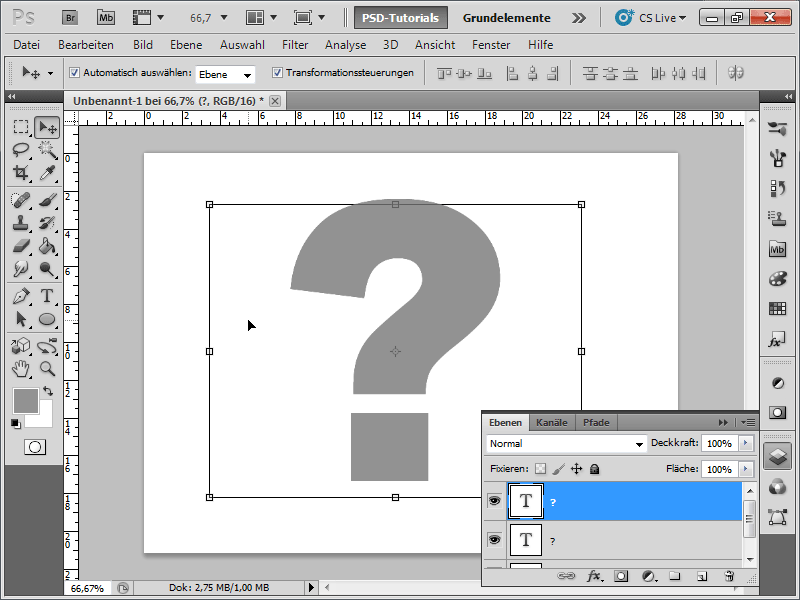Select the Crop tool
This screenshot has width=800, height=600.
[21, 172]
